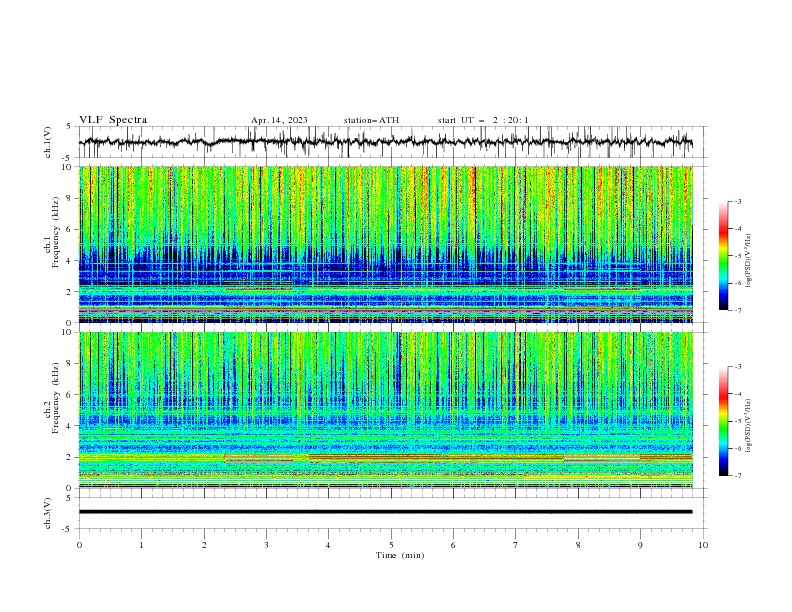792x612 pixels.
Task: Click inside the ch.1 spectrogram plot
Action: (385, 244)
